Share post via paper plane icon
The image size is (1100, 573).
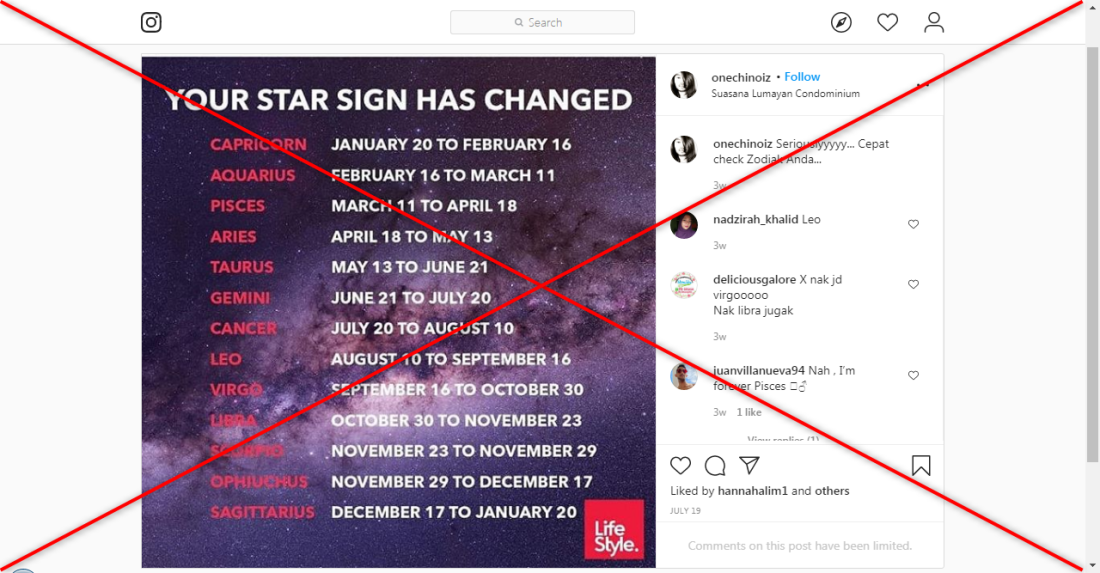[x=749, y=465]
